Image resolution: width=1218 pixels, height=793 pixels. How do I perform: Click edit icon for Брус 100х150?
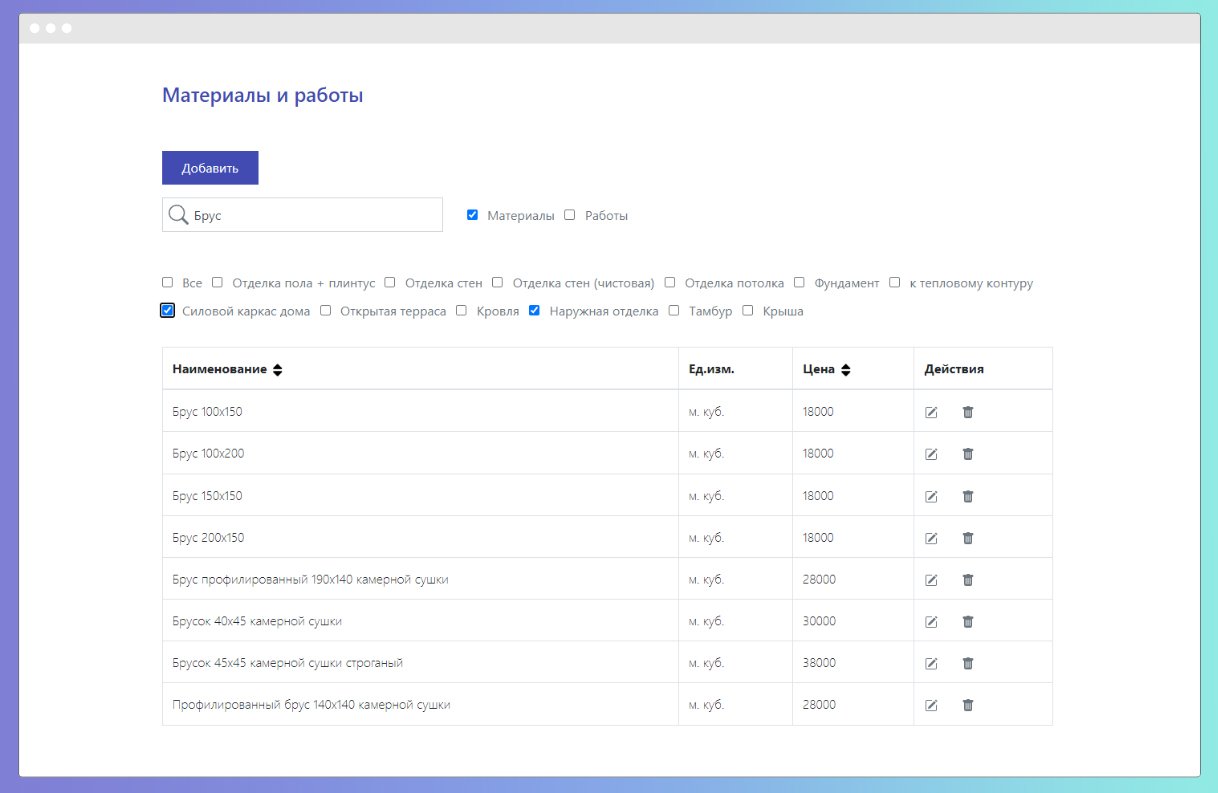931,412
